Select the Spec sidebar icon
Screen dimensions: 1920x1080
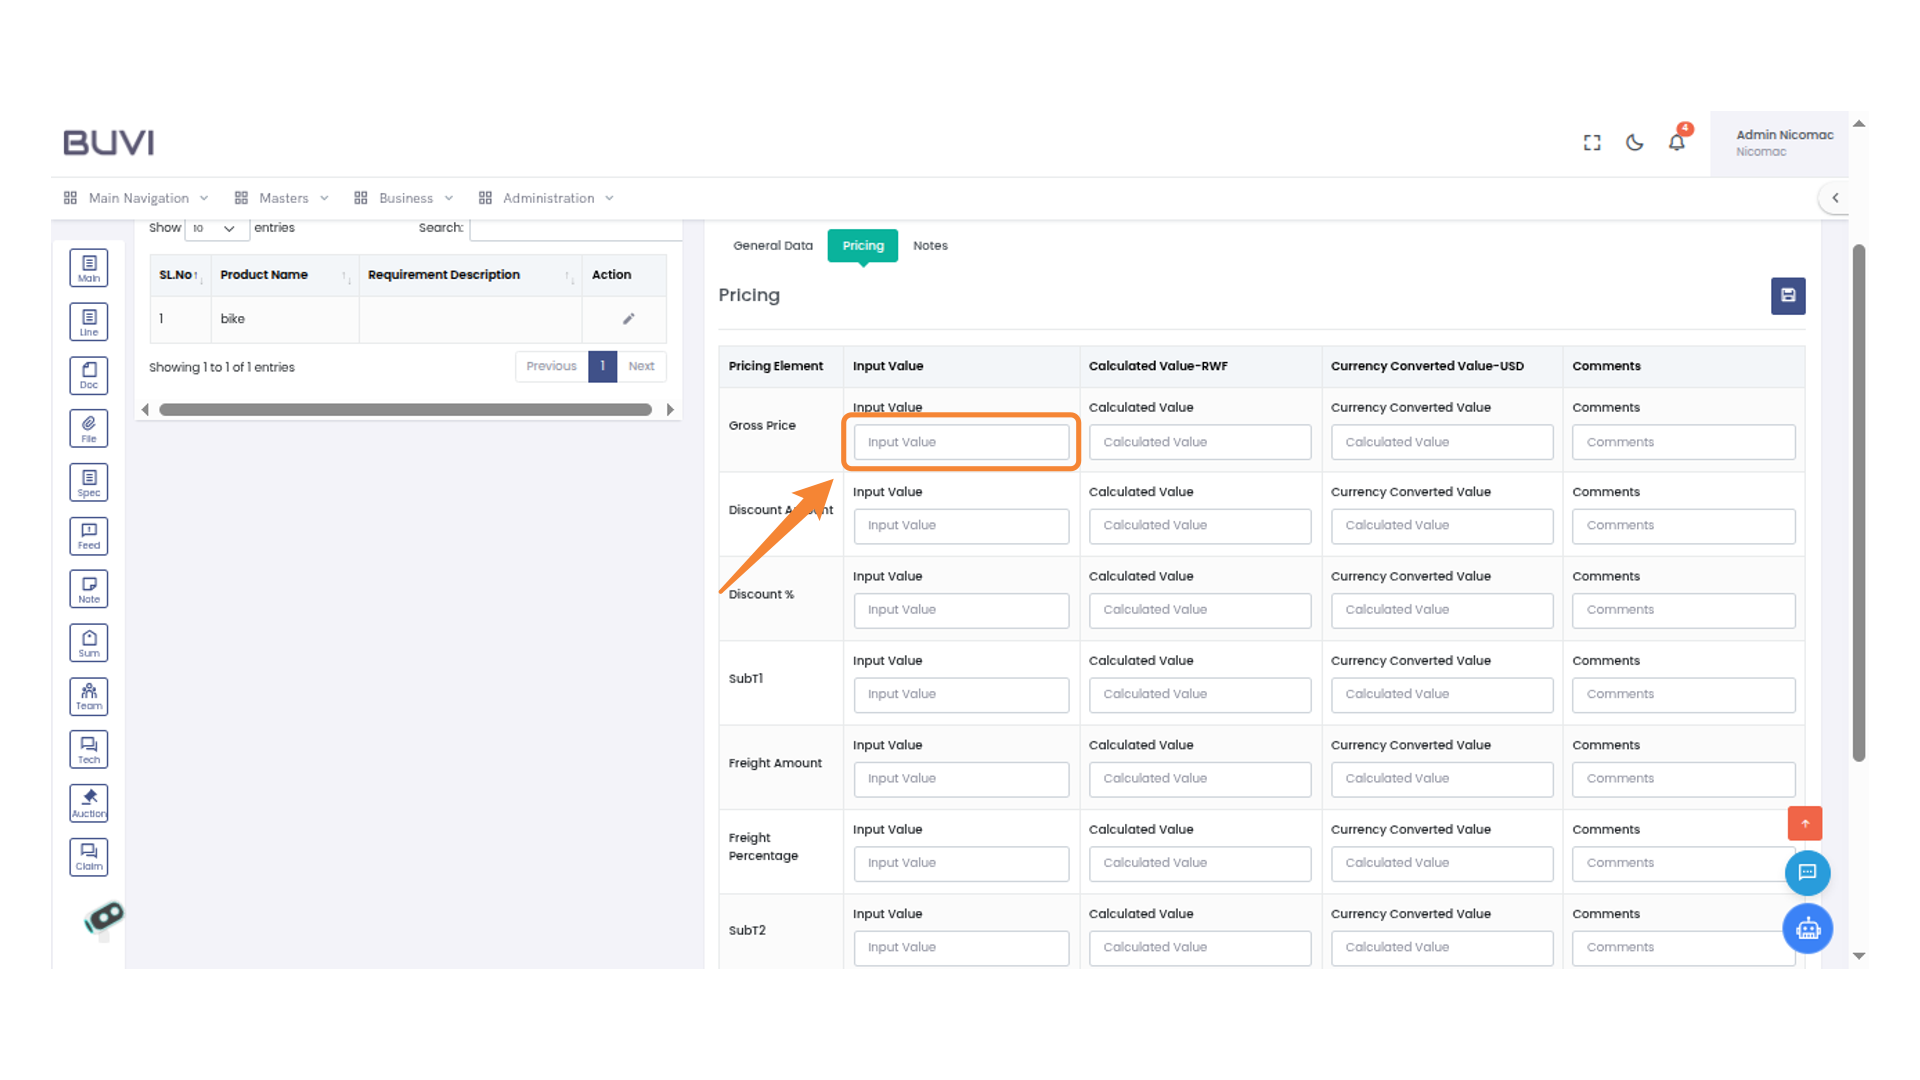point(88,481)
